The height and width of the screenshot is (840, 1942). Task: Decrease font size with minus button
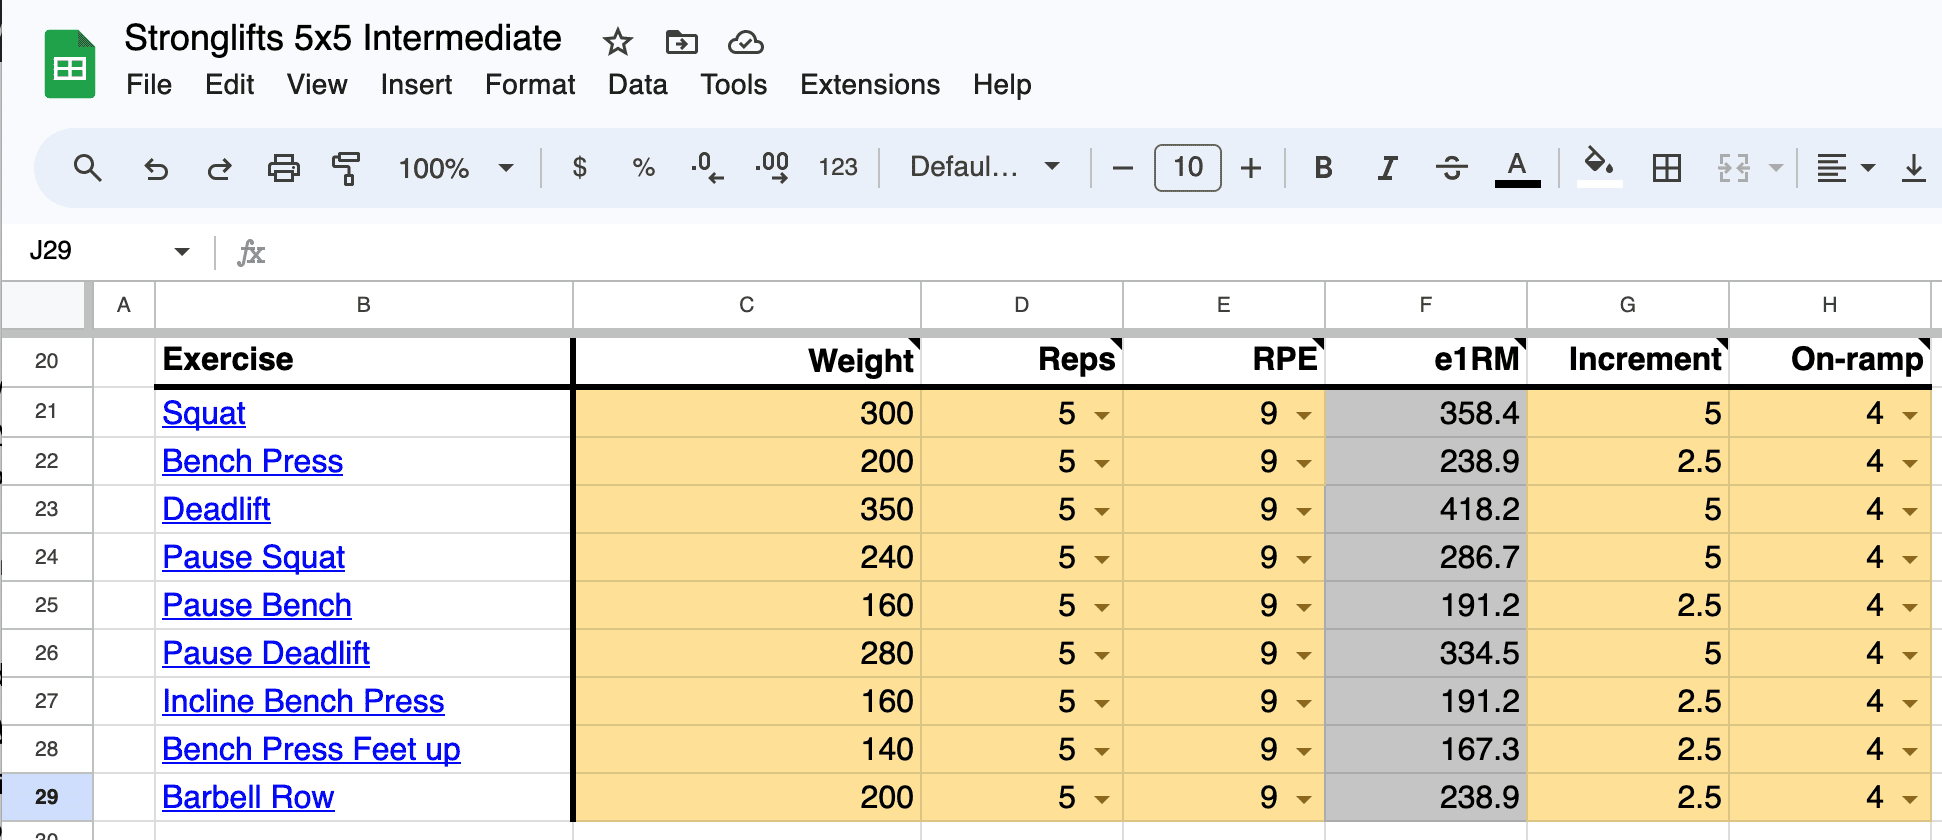1123,168
